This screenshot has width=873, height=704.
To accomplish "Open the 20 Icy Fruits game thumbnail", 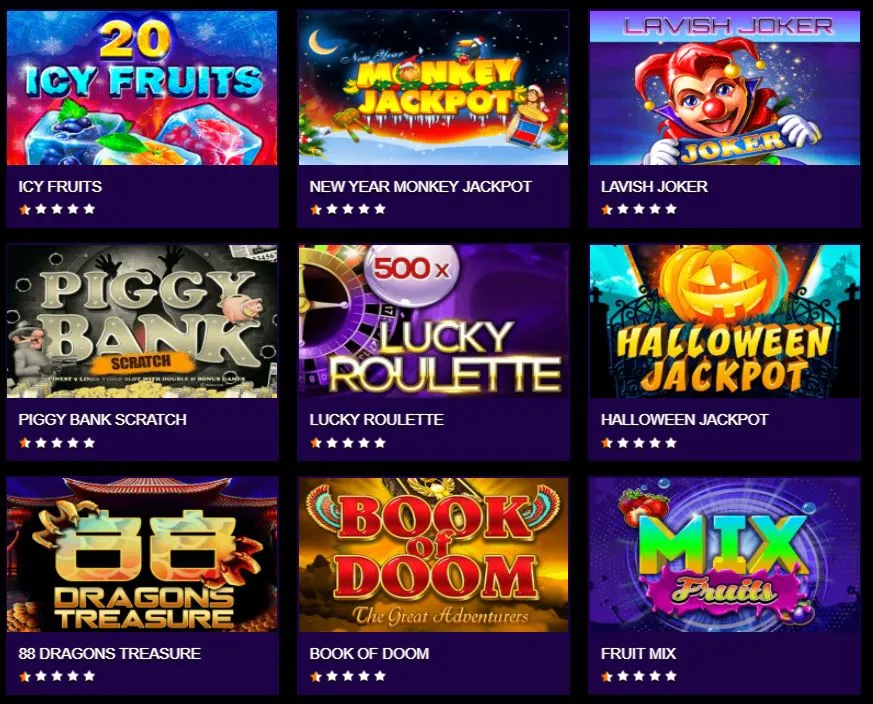I will [x=142, y=88].
